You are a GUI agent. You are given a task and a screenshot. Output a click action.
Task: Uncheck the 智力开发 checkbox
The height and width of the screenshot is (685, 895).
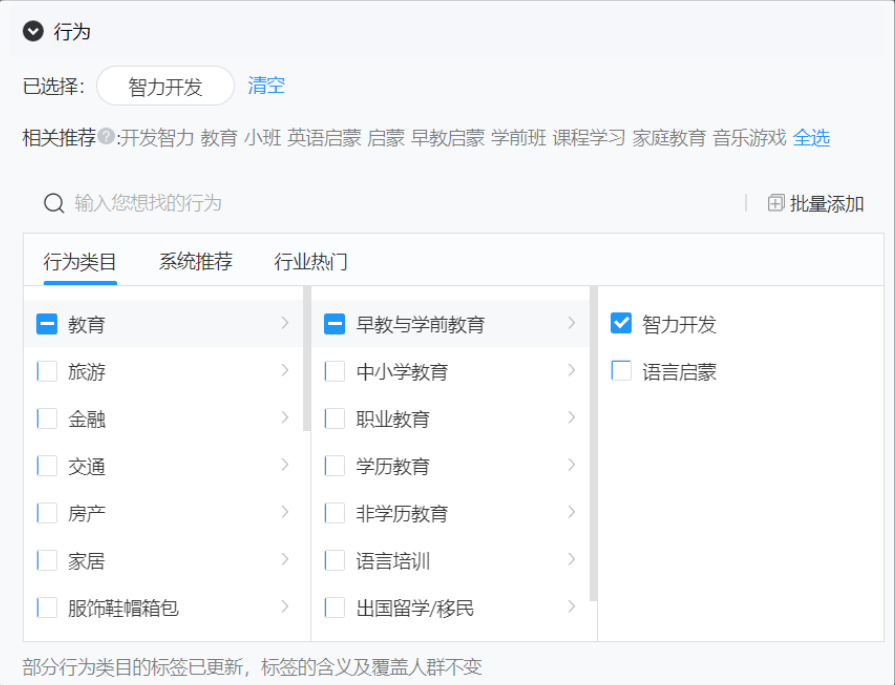click(621, 322)
